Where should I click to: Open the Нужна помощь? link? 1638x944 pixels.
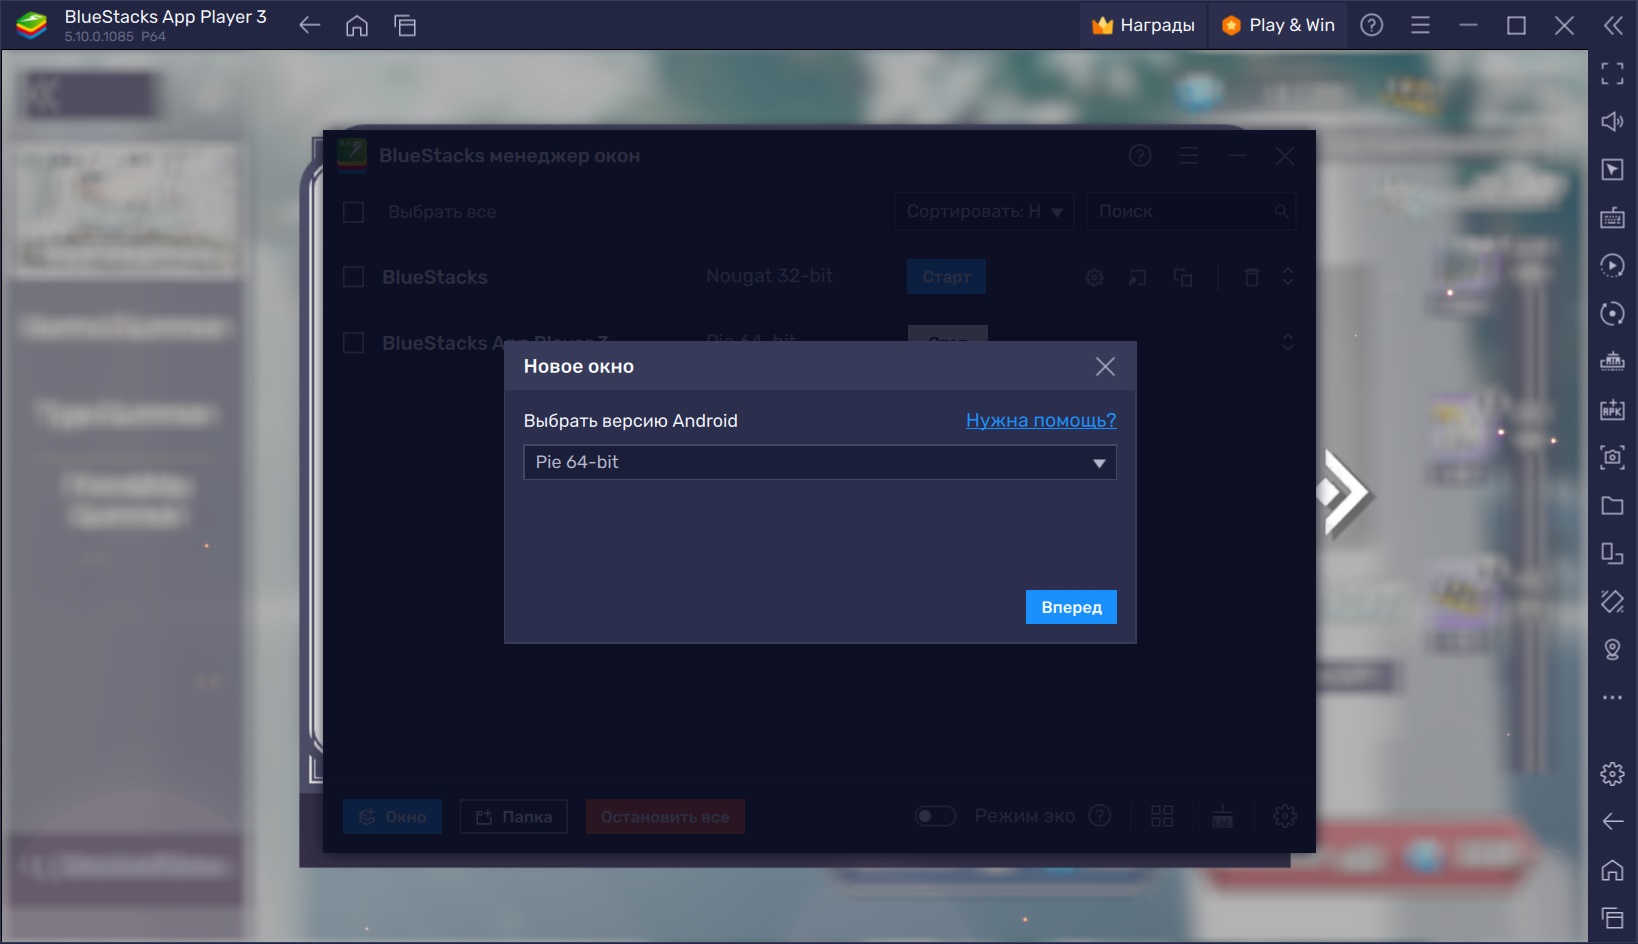[x=1041, y=420]
